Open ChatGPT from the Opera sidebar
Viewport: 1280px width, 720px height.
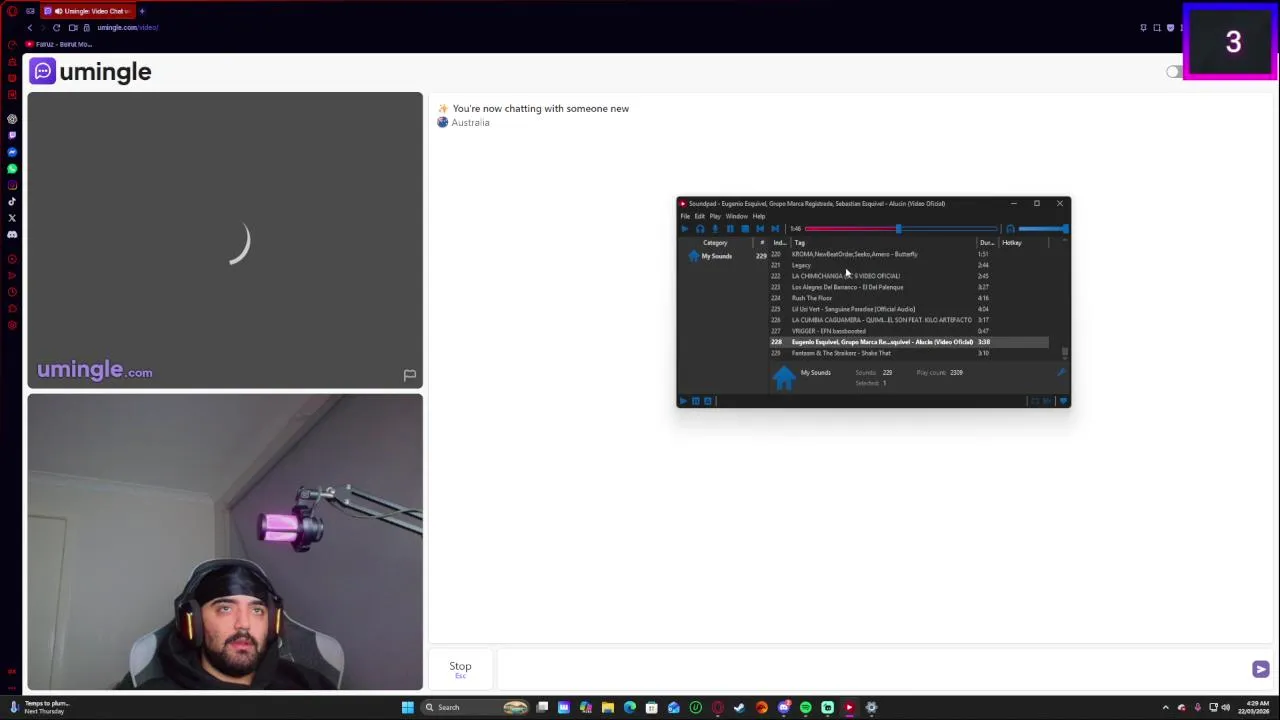point(12,119)
